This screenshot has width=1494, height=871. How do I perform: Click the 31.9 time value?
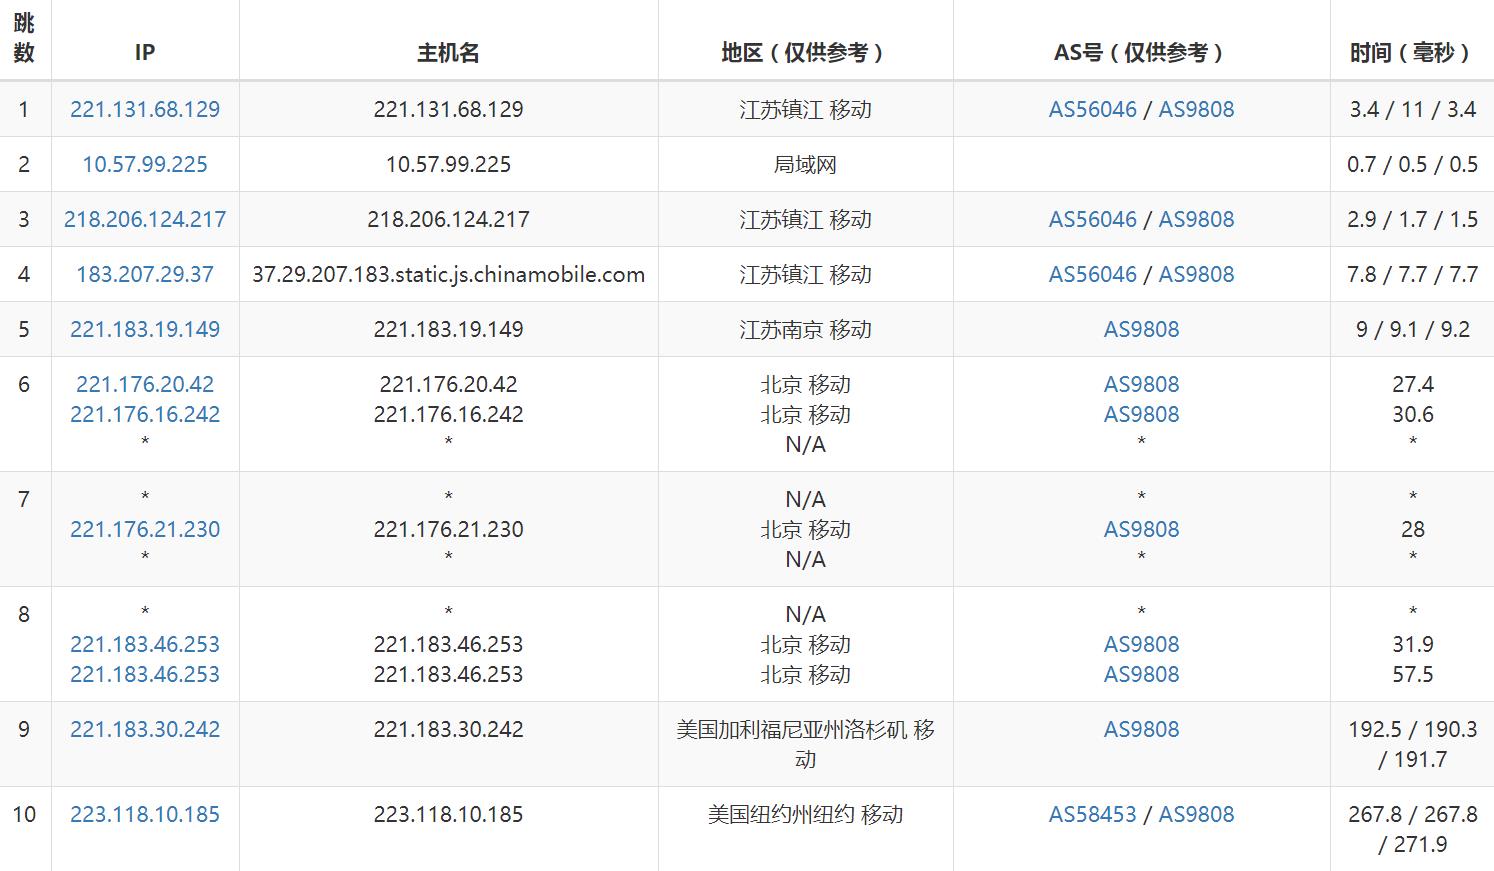pos(1412,644)
